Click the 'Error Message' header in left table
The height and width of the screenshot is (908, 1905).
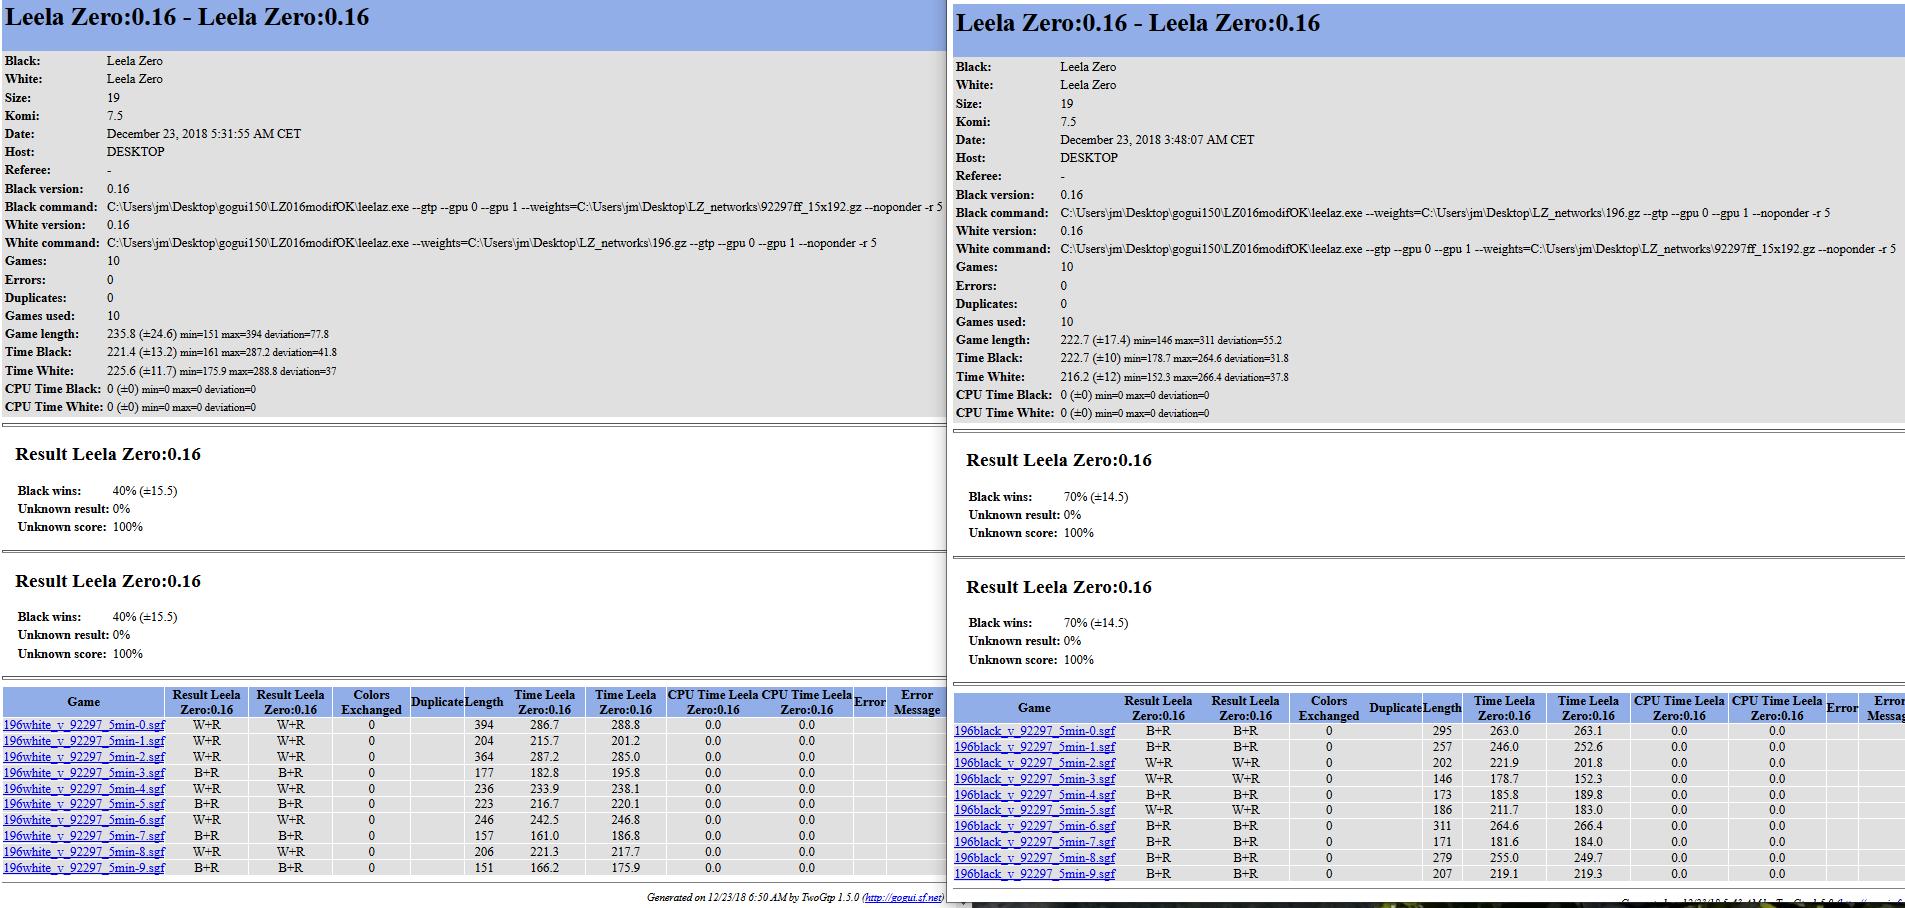coord(917,702)
